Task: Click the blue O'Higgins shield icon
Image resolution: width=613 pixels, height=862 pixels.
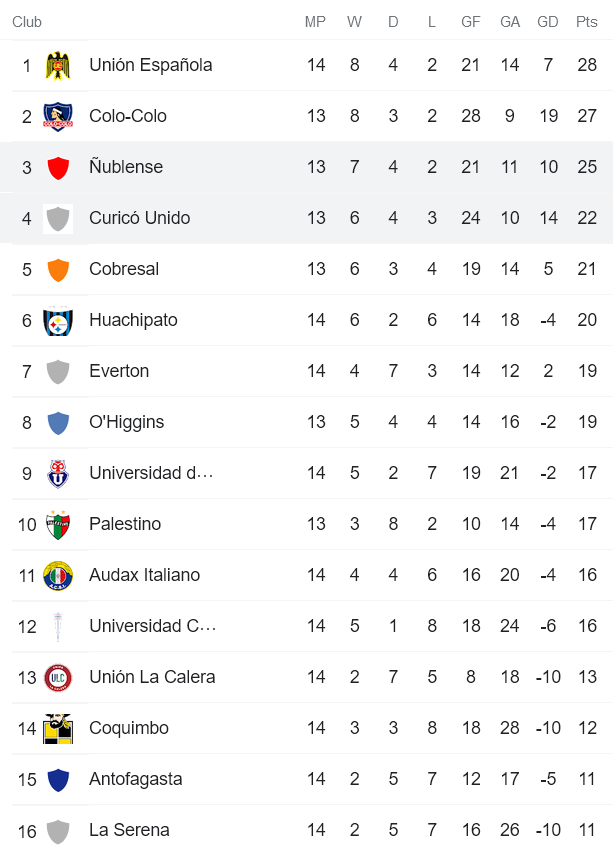Action: click(x=58, y=423)
